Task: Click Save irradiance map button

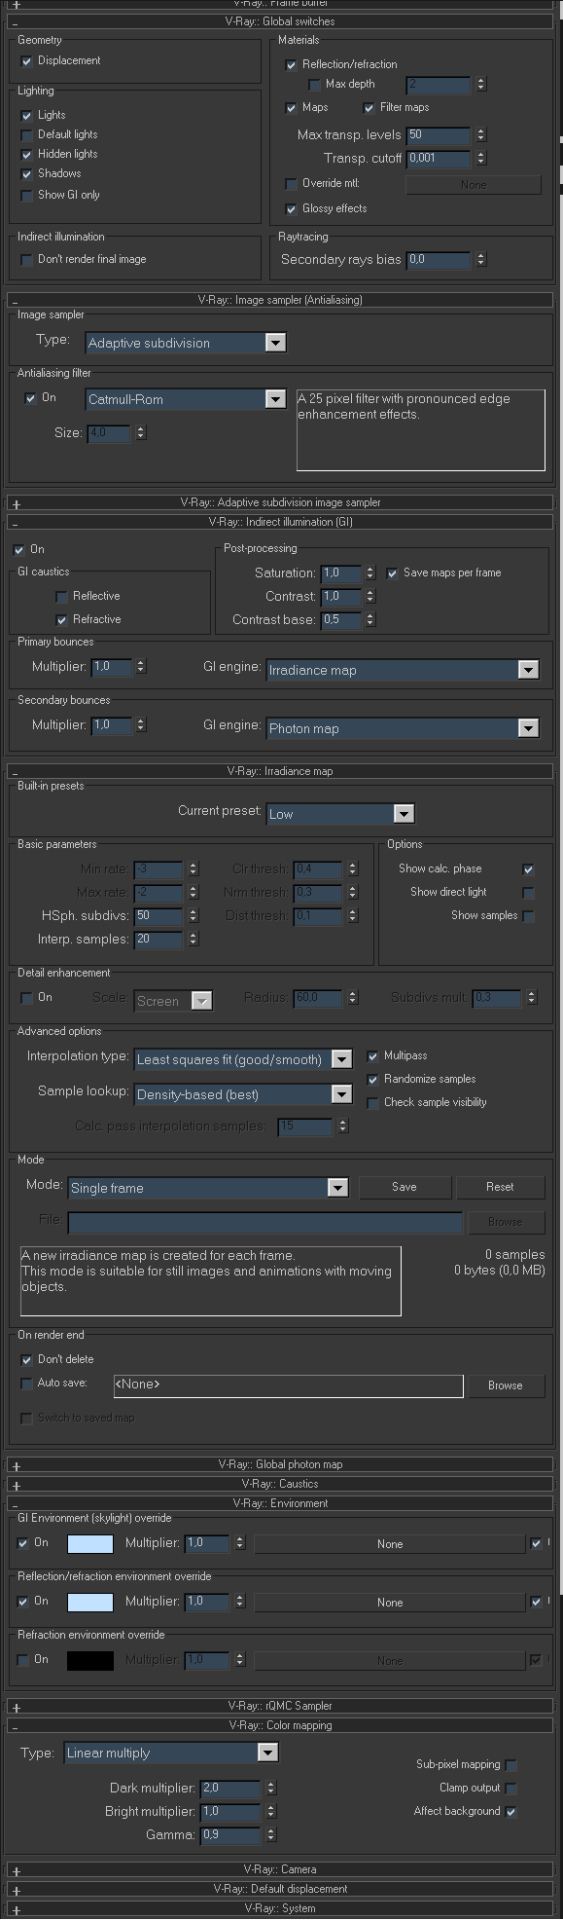Action: [x=404, y=1187]
